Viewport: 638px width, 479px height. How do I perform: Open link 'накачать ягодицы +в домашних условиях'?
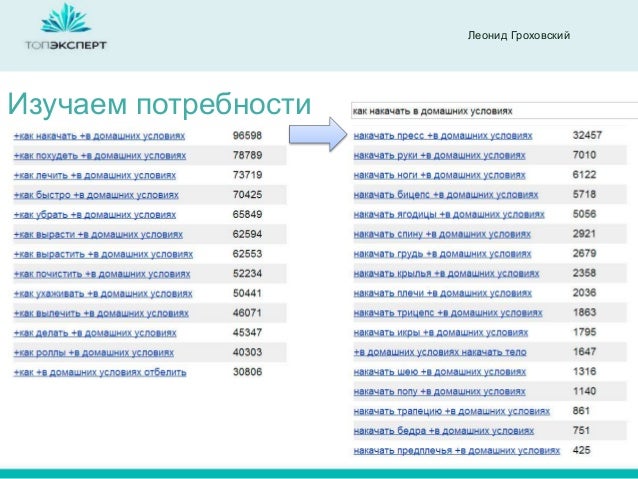(x=449, y=214)
